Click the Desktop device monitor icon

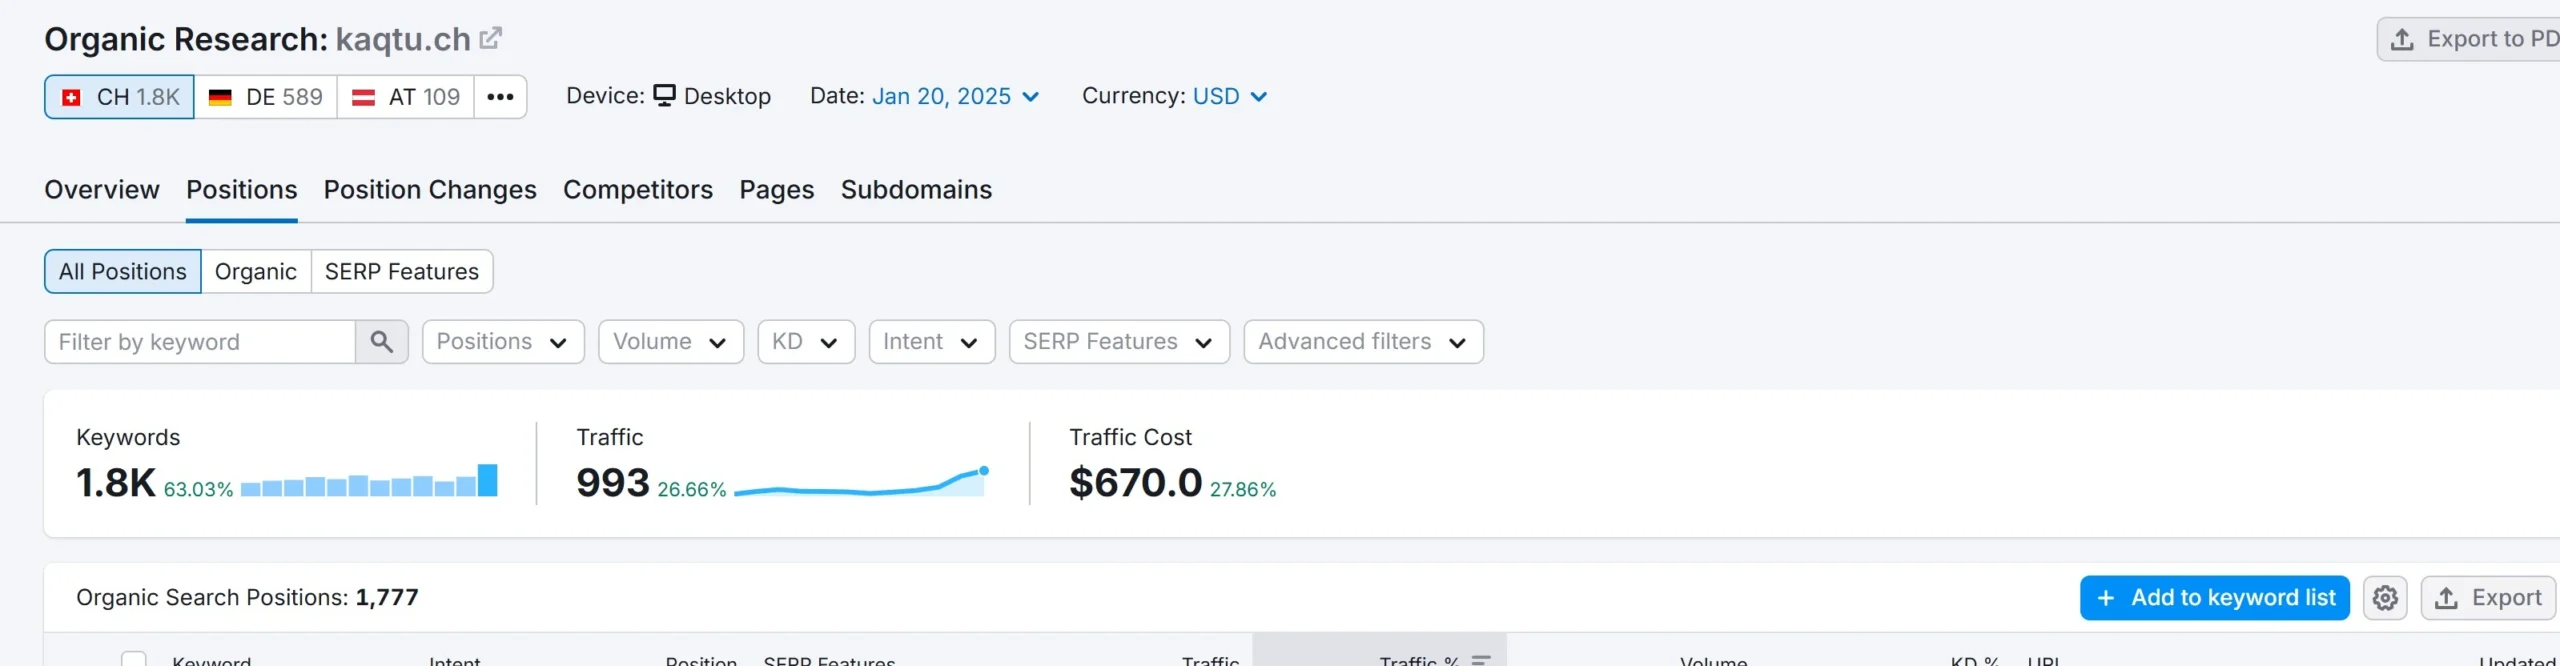pos(664,96)
